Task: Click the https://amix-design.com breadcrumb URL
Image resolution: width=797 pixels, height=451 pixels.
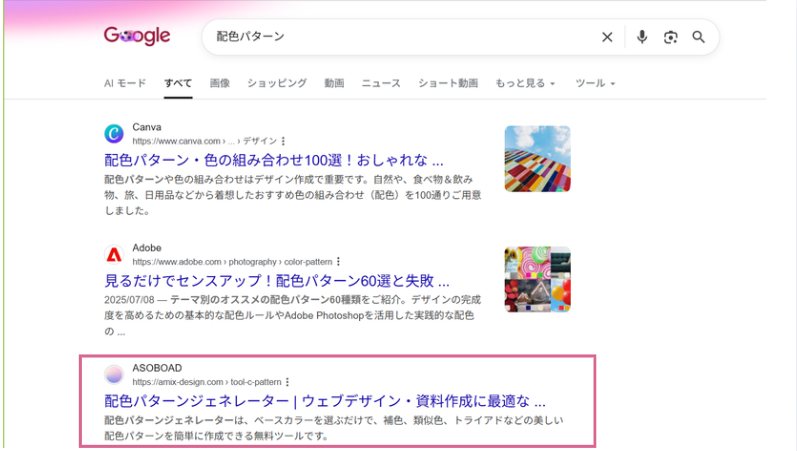Action: tap(207, 382)
